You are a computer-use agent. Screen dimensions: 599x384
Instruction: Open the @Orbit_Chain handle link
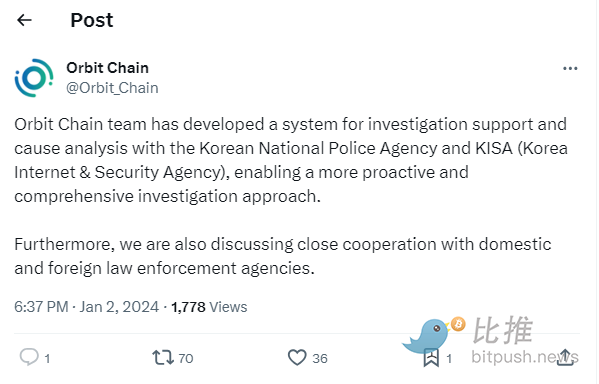click(112, 88)
